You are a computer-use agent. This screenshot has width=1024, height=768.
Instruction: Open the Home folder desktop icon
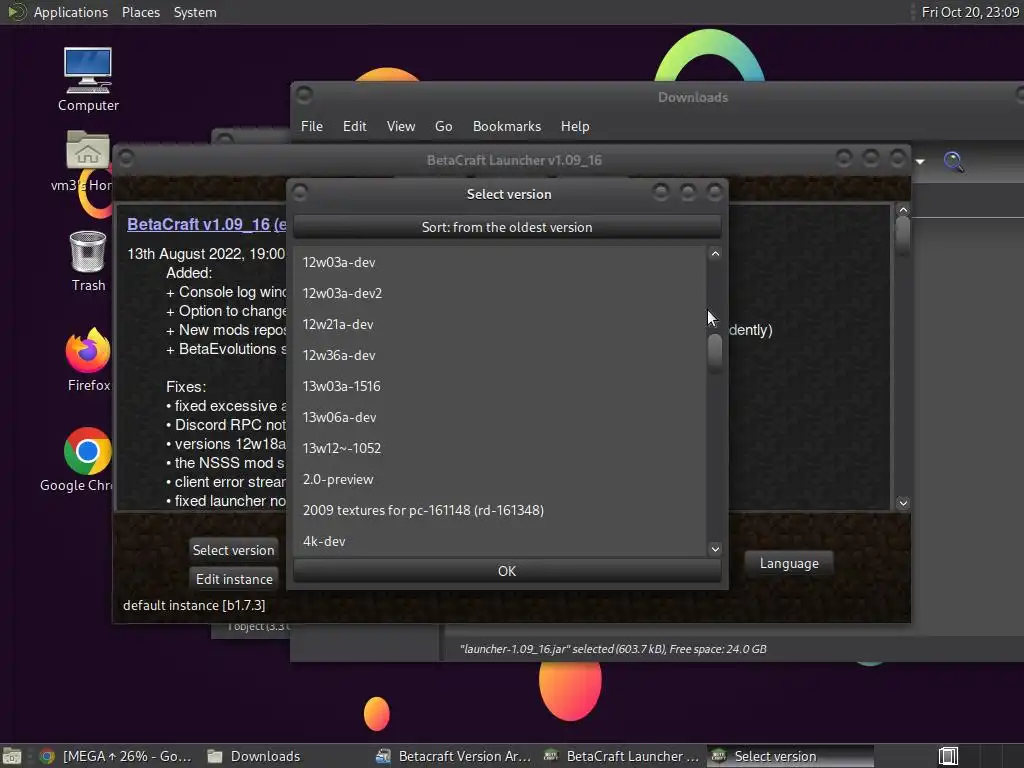[88, 160]
